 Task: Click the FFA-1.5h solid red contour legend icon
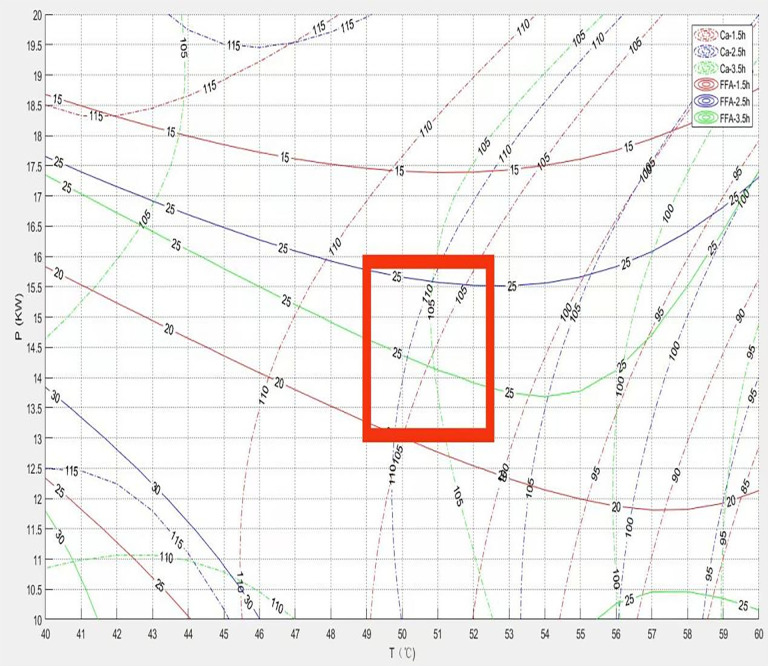click(x=706, y=85)
